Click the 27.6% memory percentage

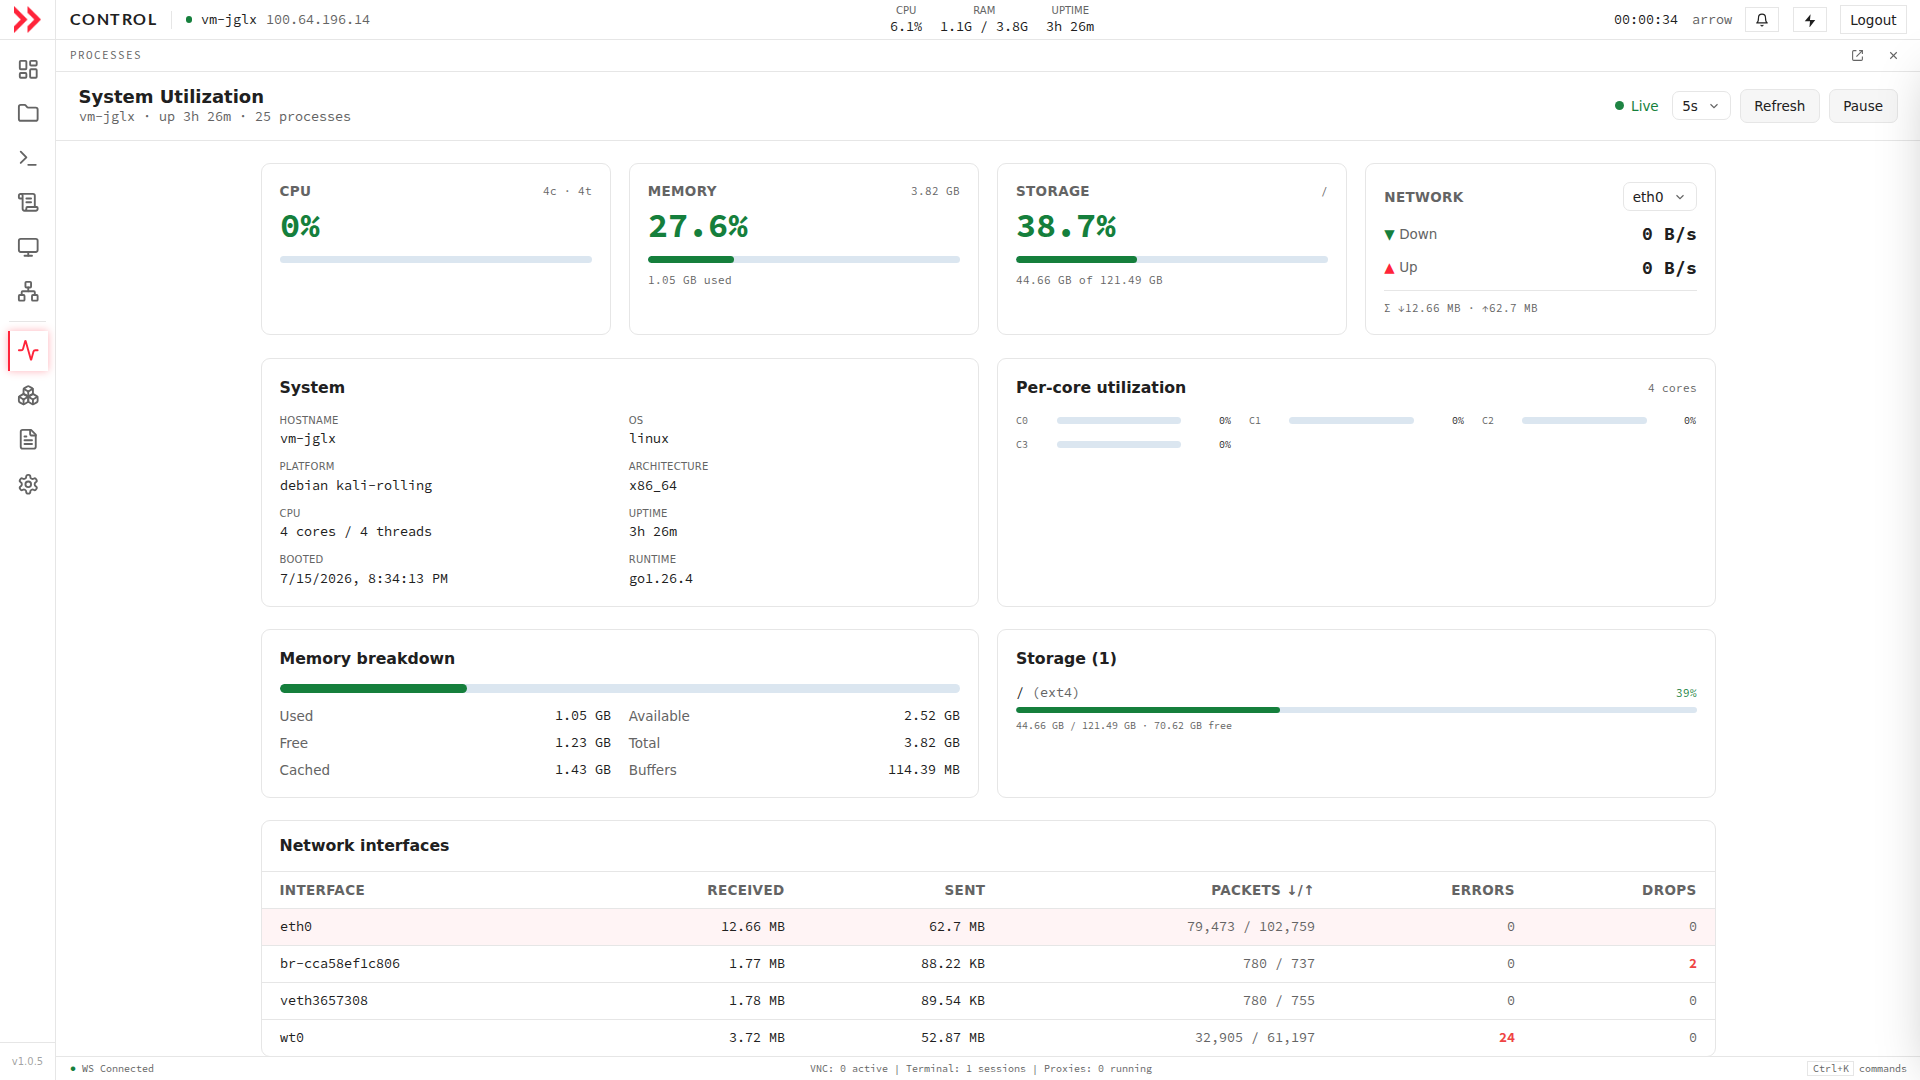(698, 227)
